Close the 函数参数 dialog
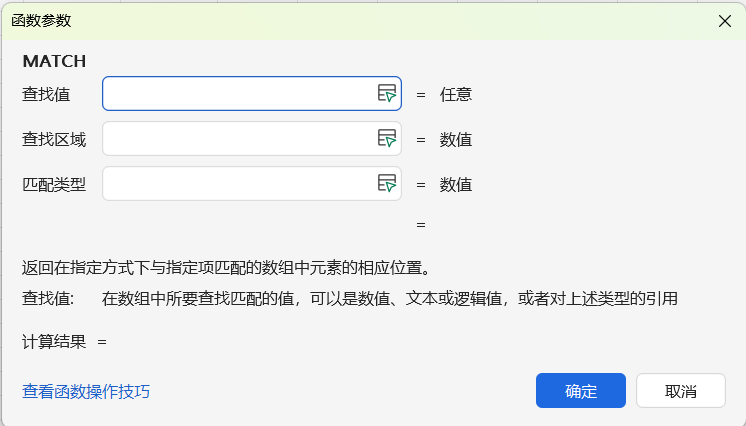This screenshot has height=426, width=746. [725, 21]
